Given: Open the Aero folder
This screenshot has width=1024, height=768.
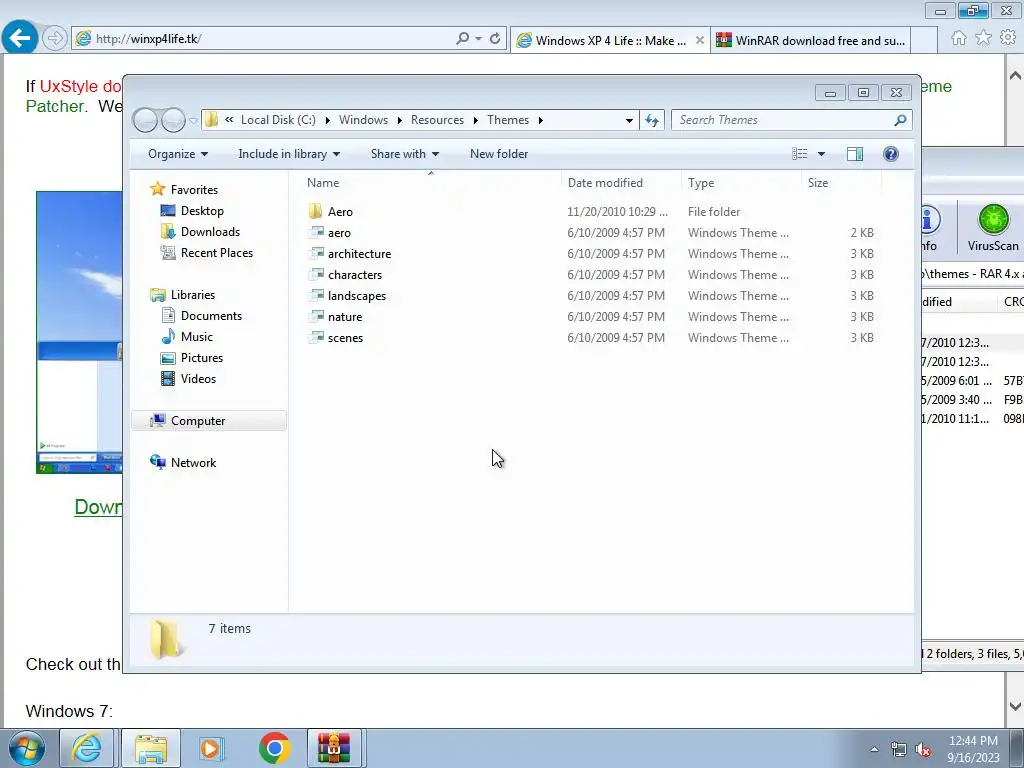Looking at the screenshot, I should click(340, 212).
